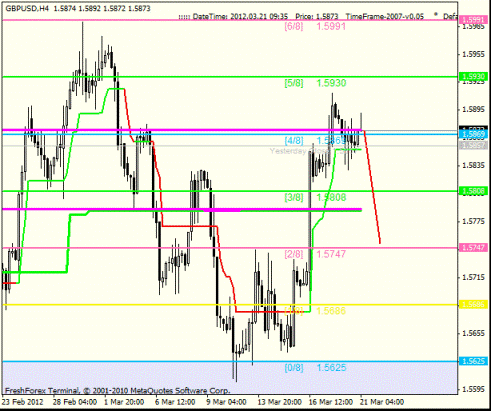Click the yellow 1.5686 price tag
Screen dimensions: 491x411
(x=473, y=304)
